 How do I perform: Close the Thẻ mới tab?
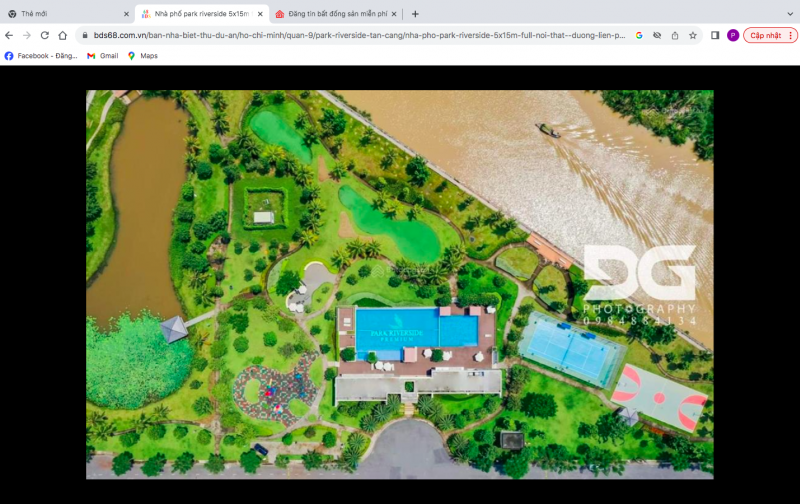(126, 14)
